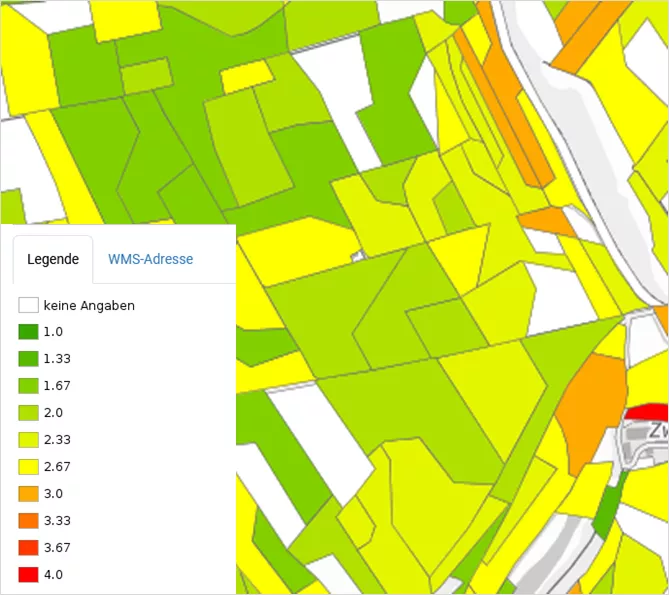
Task: Switch to the Legende tab
Action: click(53, 259)
